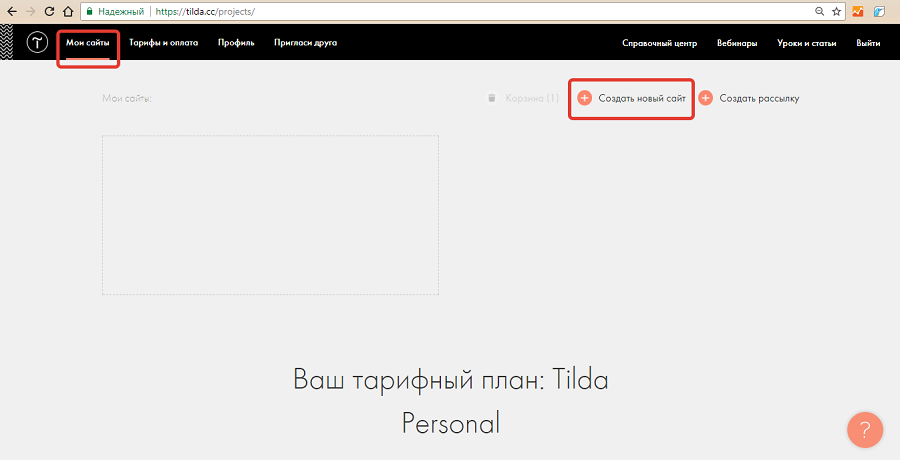Viewport: 900px width, 460px height.
Task: Click plus icon beside Создать рассылку
Action: click(705, 98)
